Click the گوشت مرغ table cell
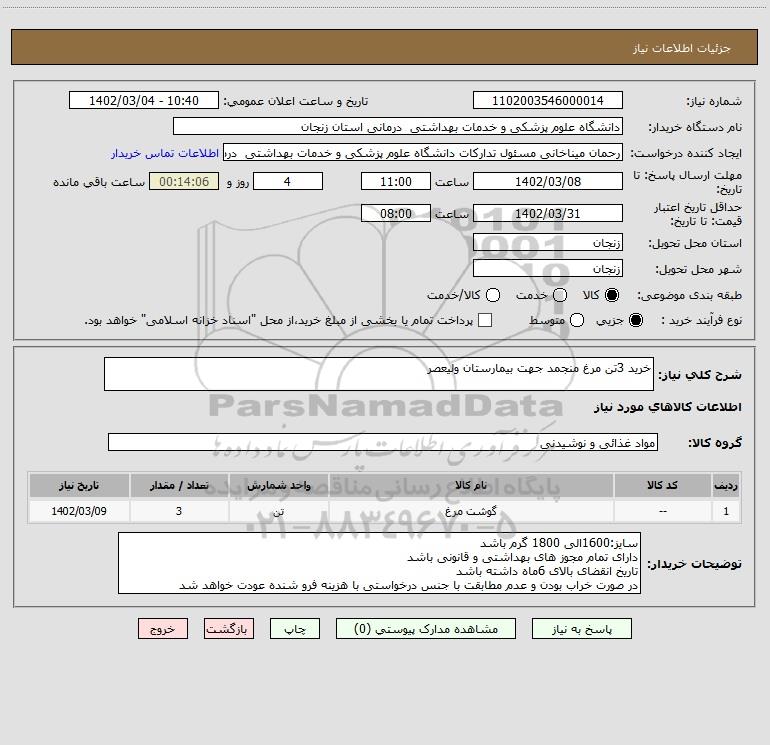 click(x=471, y=511)
